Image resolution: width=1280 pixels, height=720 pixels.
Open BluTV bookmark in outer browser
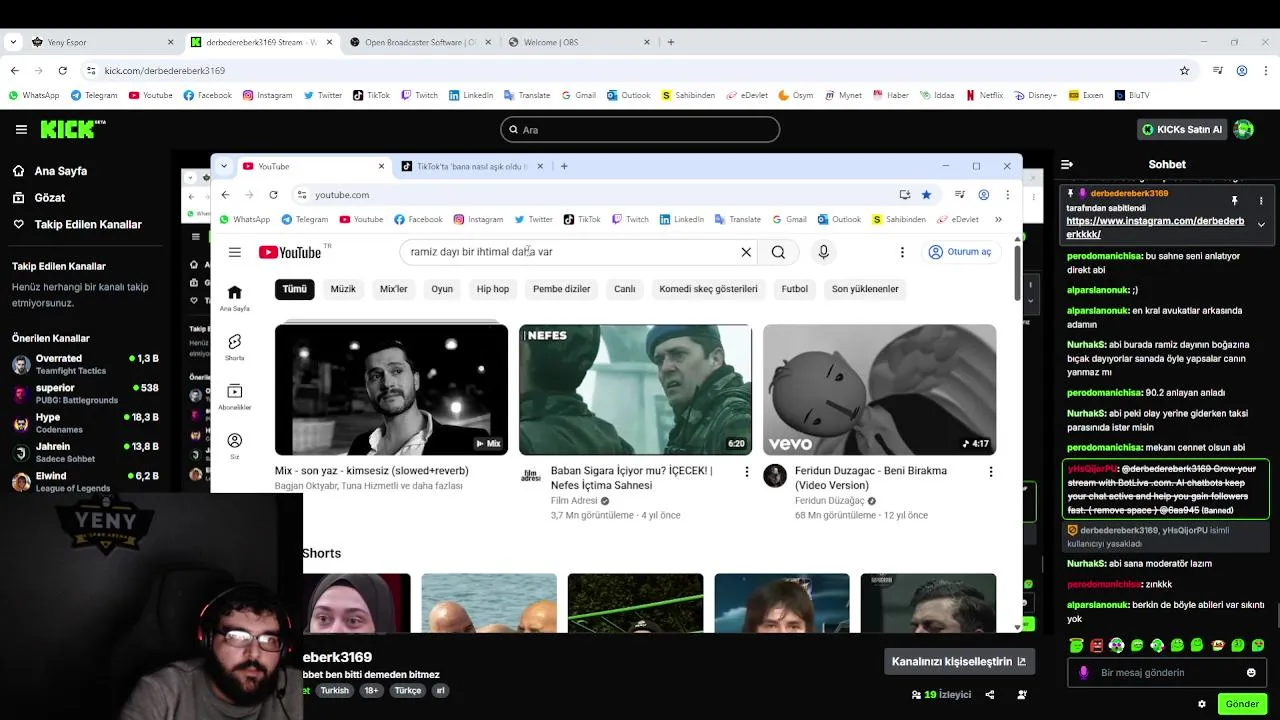point(1132,95)
